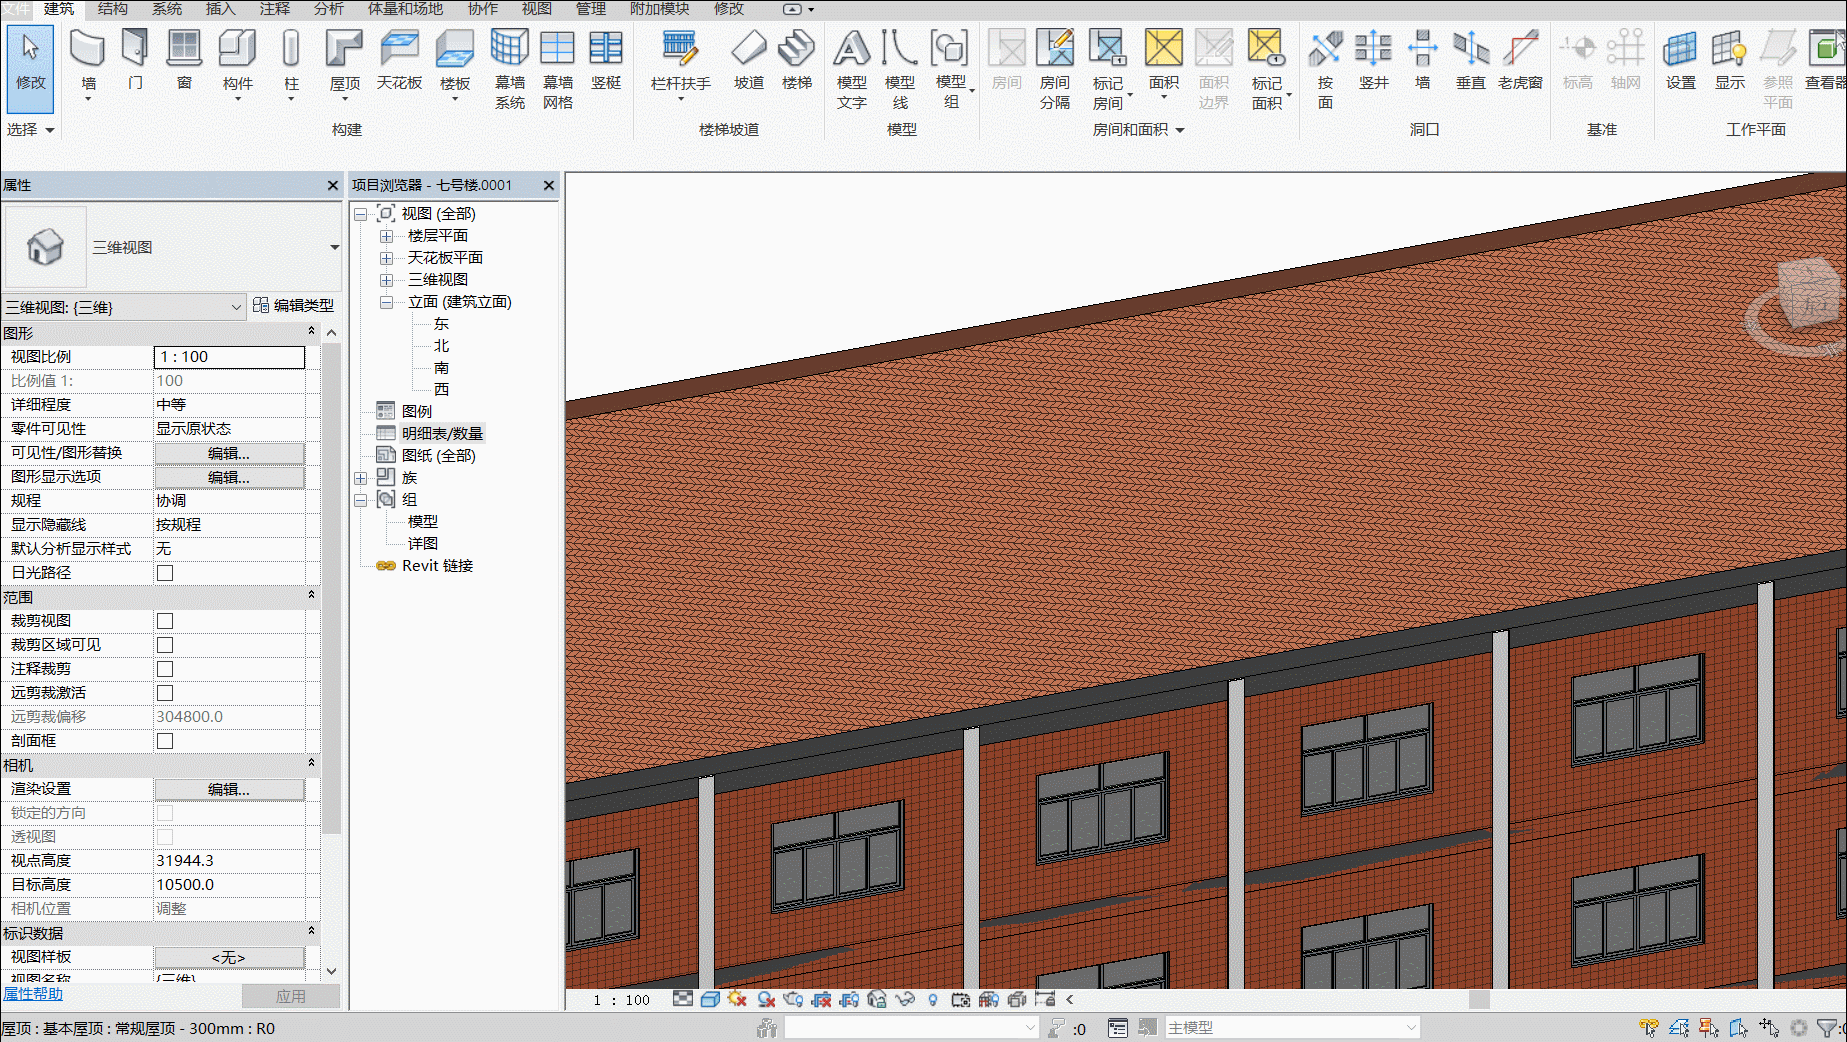Image resolution: width=1847 pixels, height=1042 pixels.
Task: Click 编辑类型 button
Action: tap(293, 306)
